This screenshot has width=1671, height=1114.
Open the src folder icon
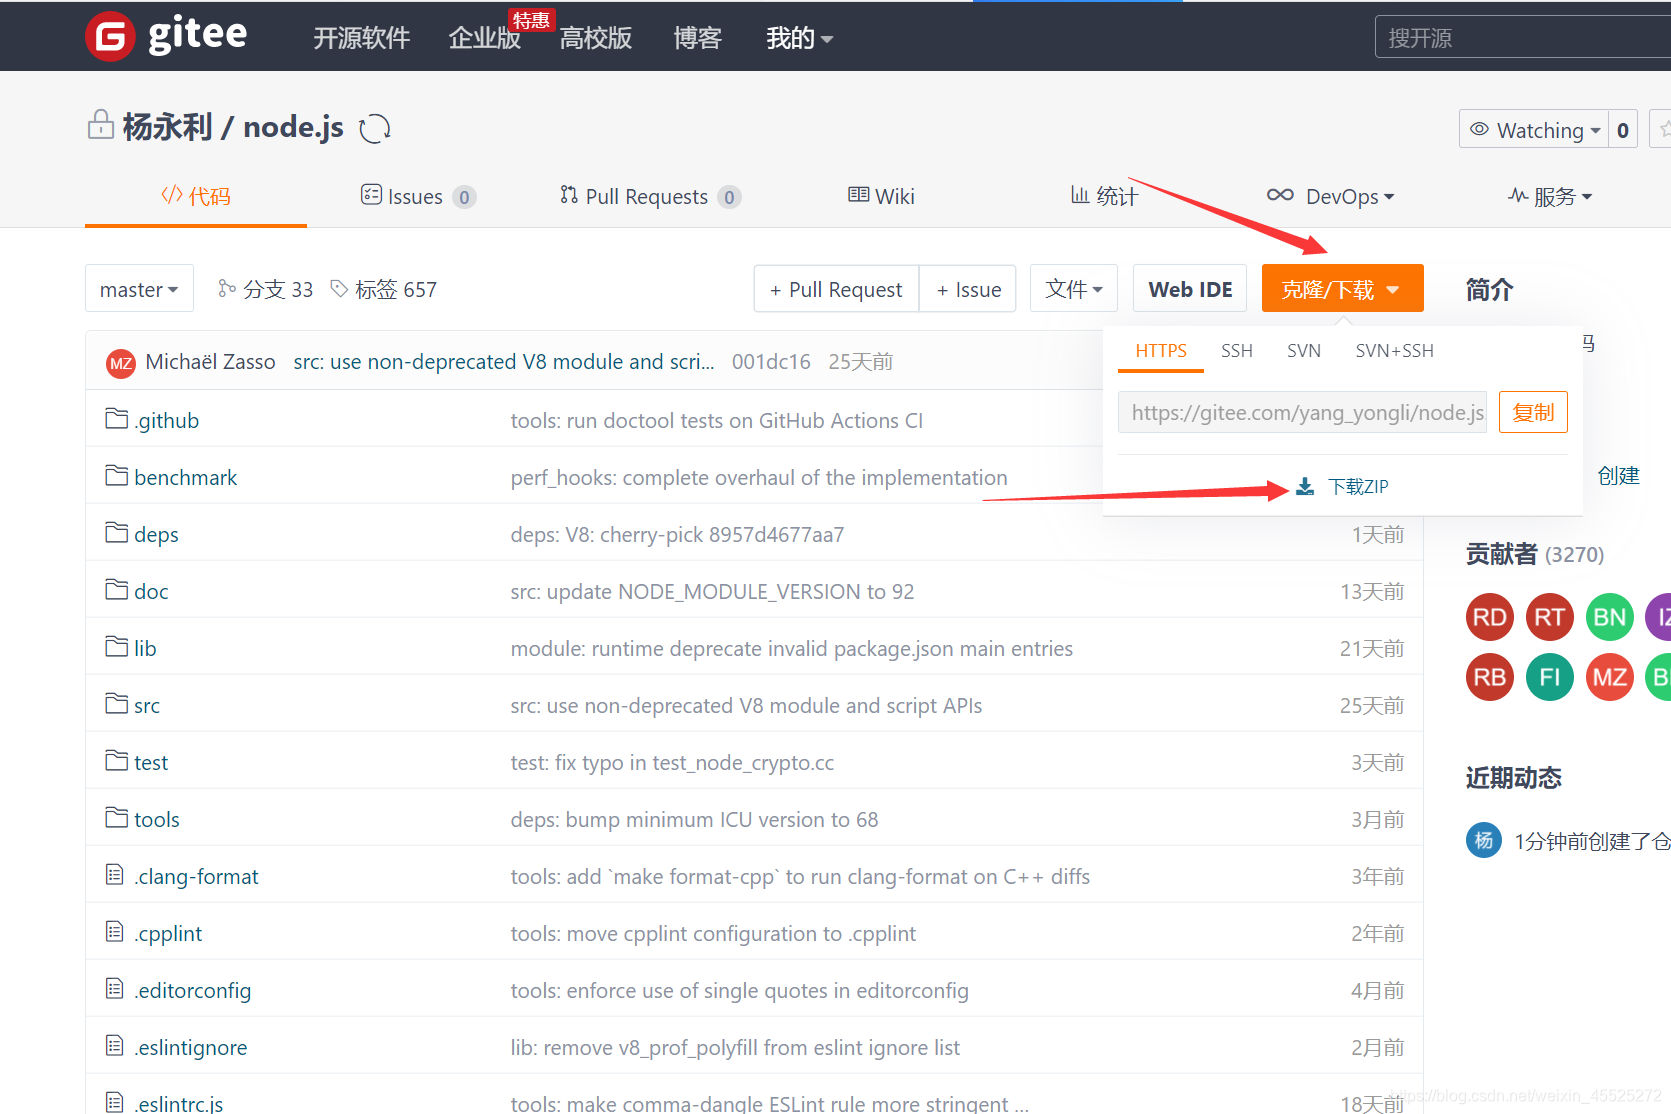point(117,703)
